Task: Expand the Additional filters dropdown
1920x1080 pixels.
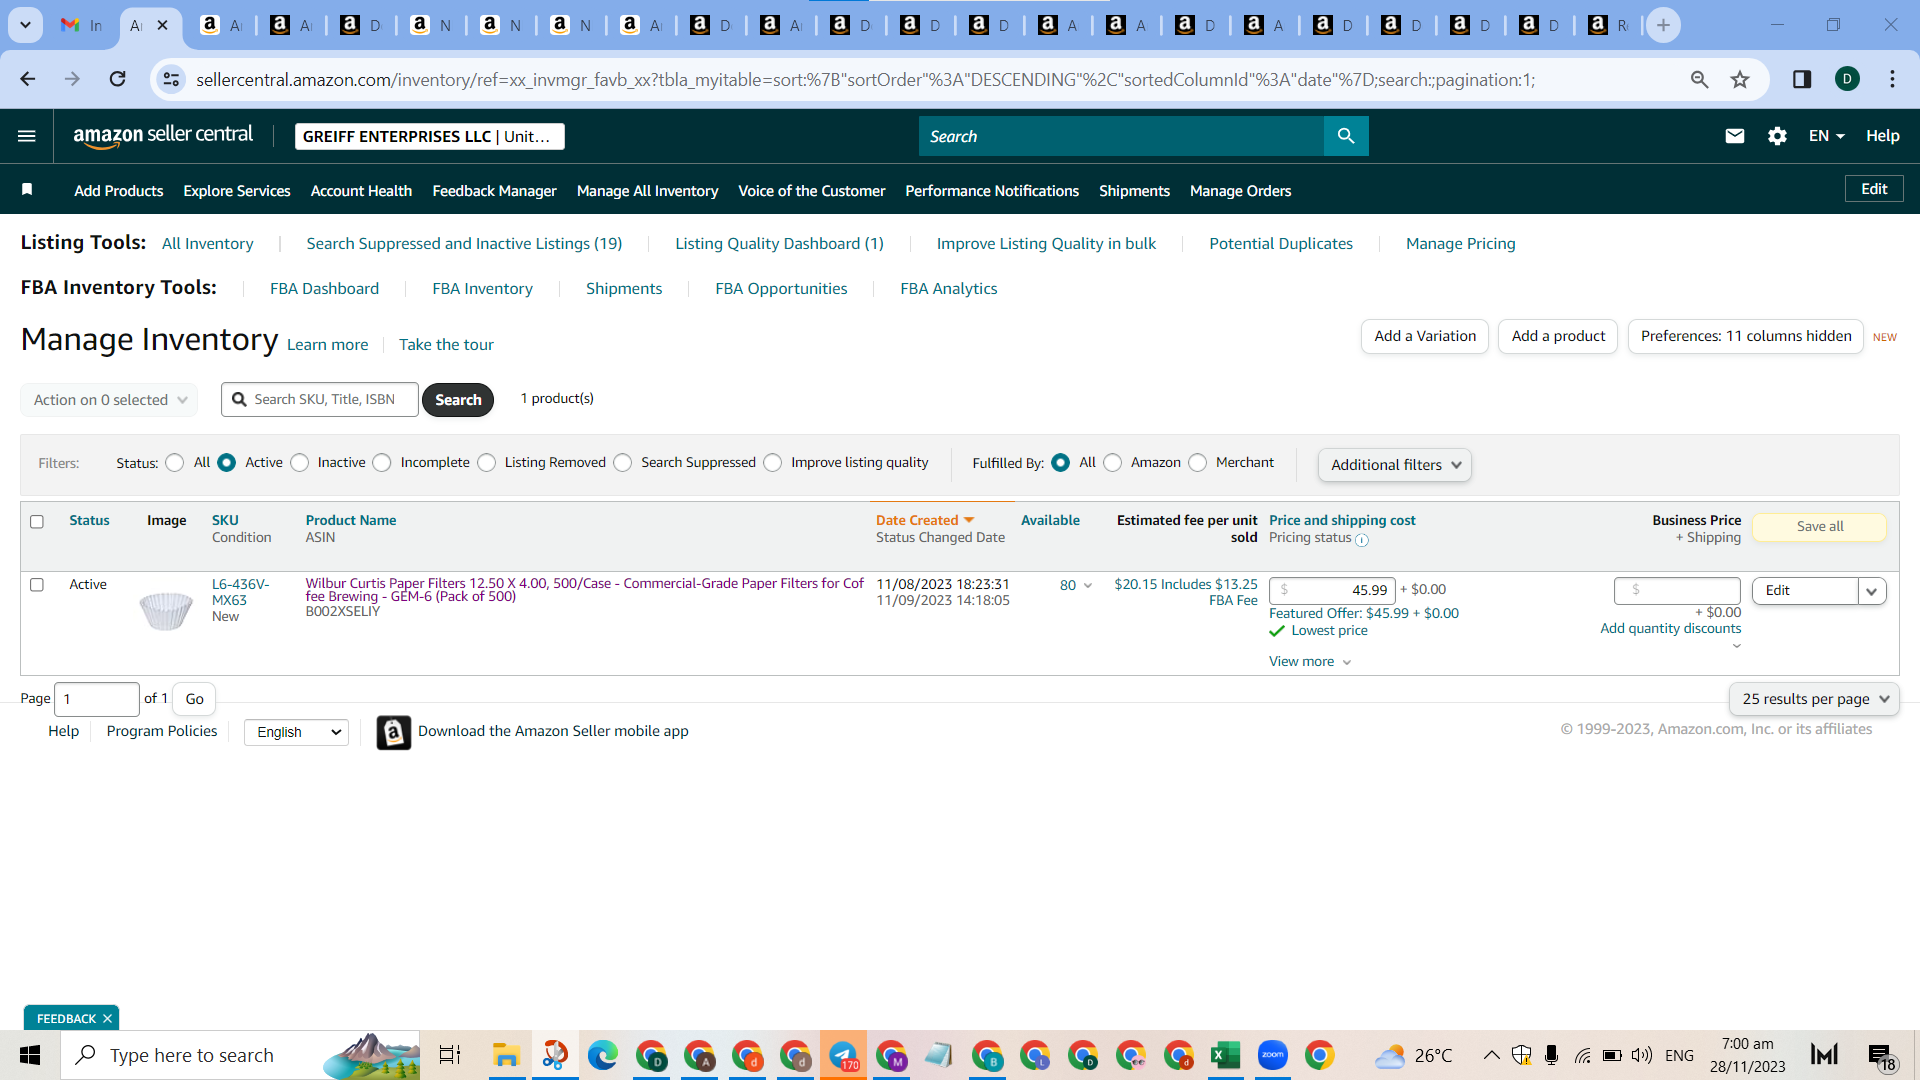Action: click(x=1394, y=465)
